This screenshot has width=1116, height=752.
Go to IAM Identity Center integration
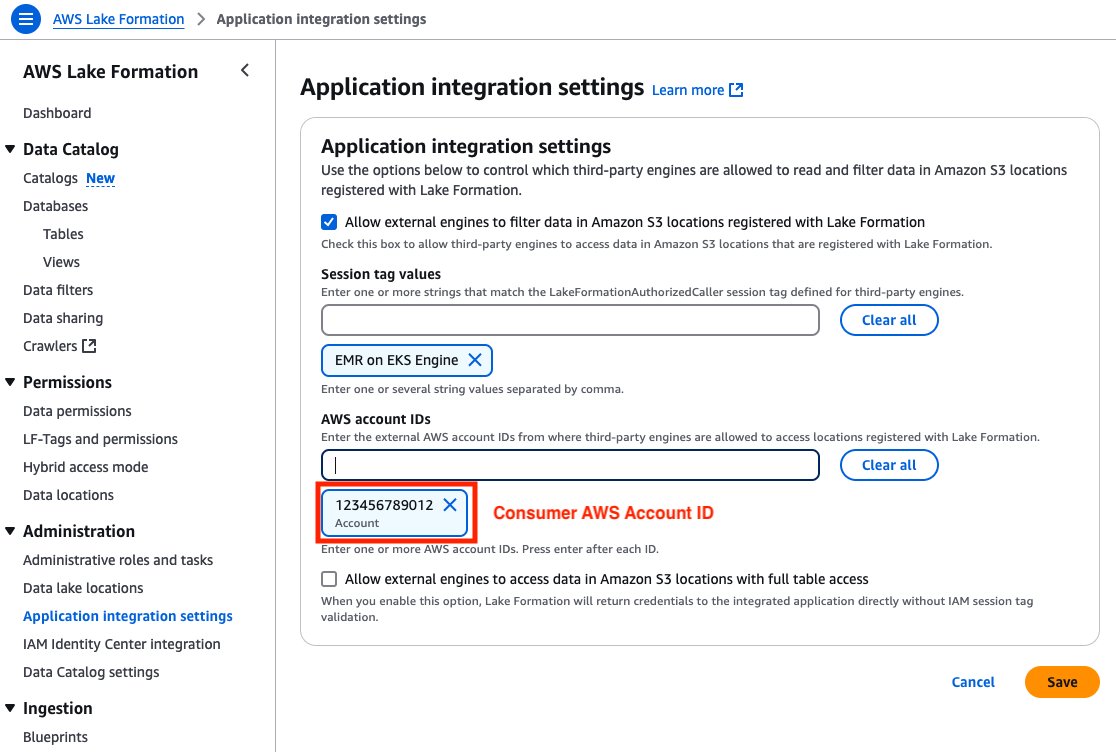(x=121, y=644)
